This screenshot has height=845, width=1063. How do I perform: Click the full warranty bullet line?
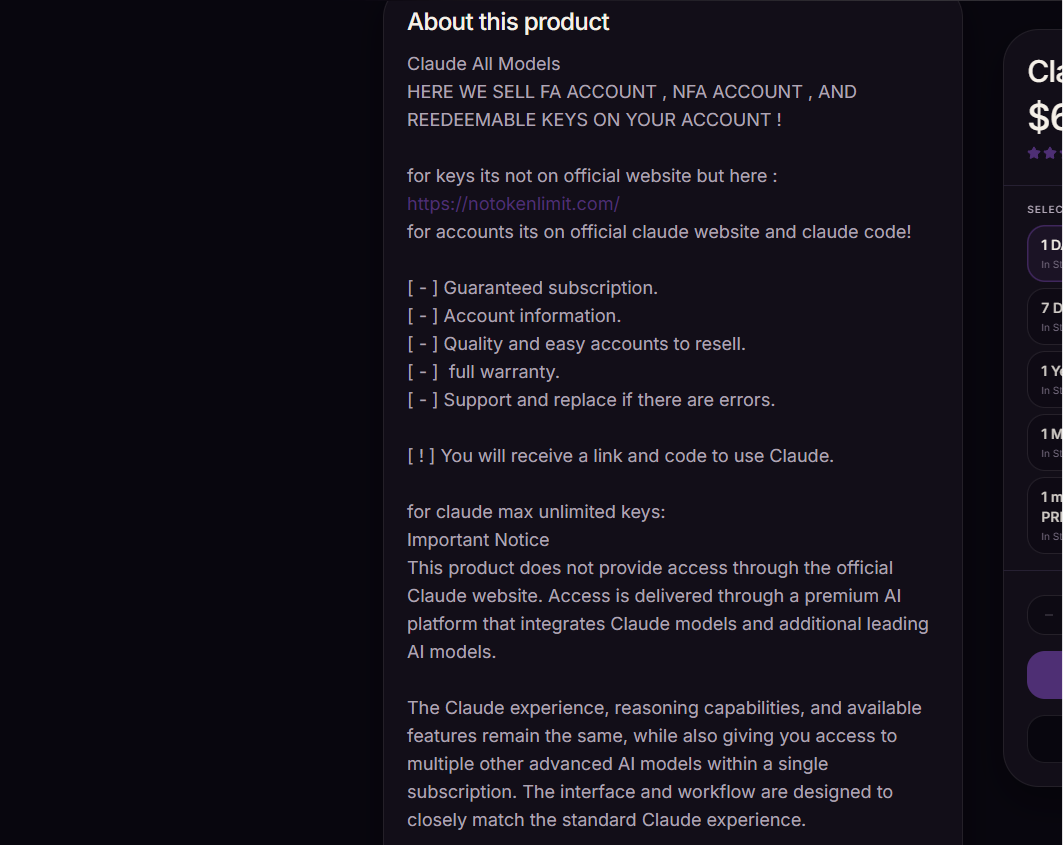tap(483, 372)
